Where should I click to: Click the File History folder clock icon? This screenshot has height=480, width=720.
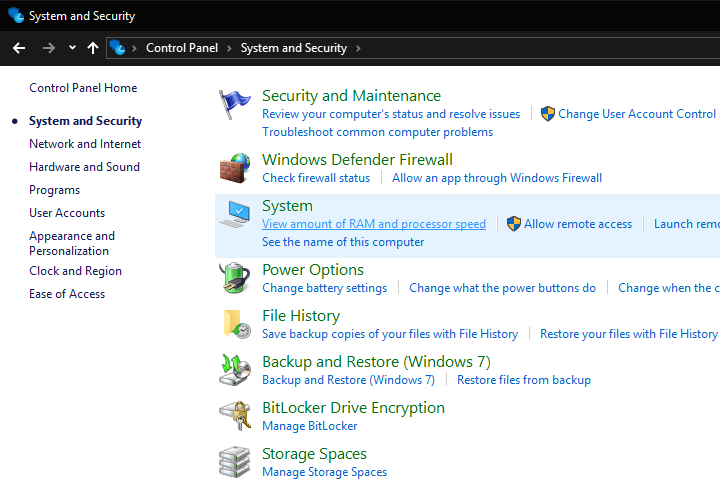click(236, 324)
